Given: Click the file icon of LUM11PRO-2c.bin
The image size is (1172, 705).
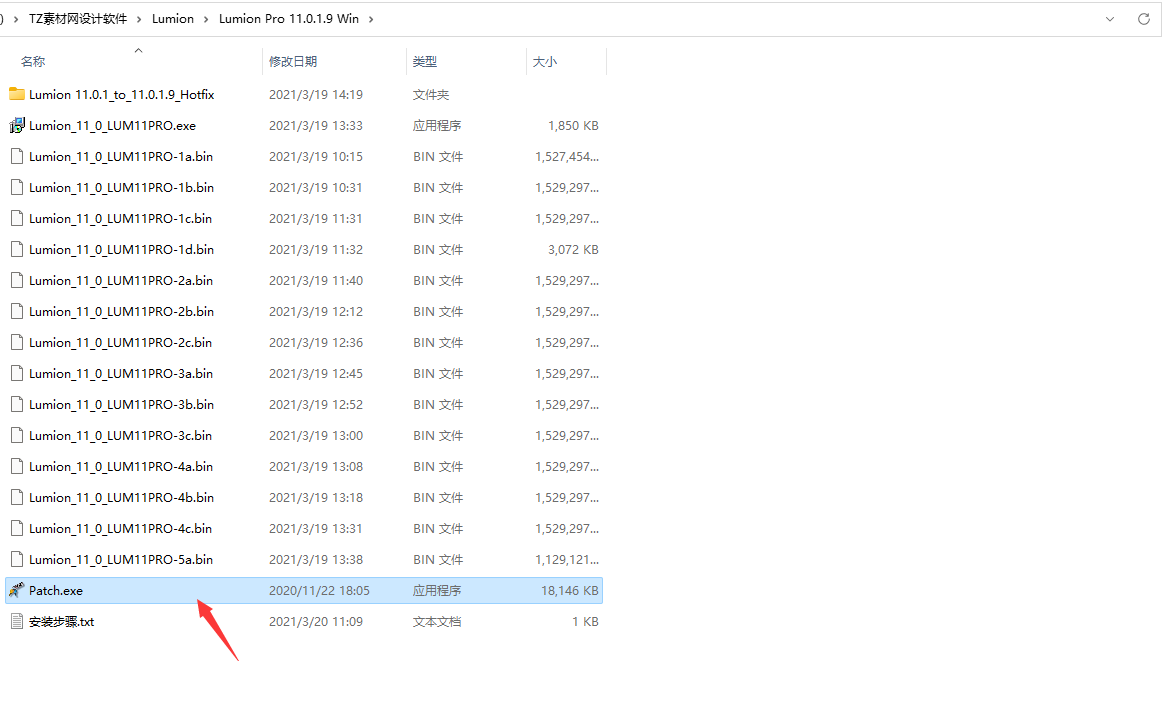Looking at the screenshot, I should [16, 342].
